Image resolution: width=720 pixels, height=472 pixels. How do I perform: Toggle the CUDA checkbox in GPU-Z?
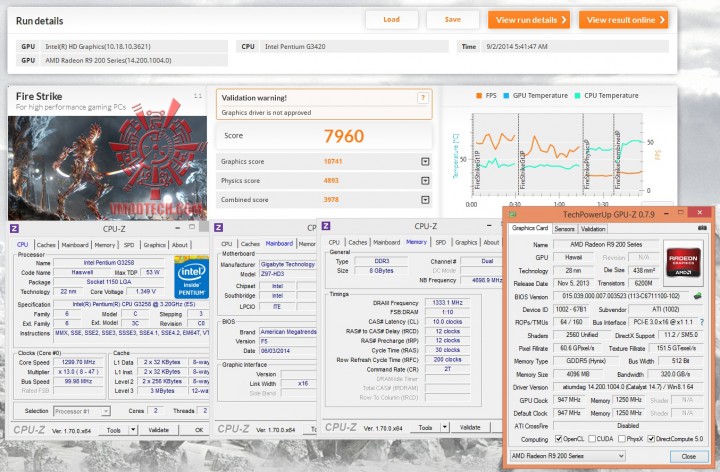click(592, 439)
